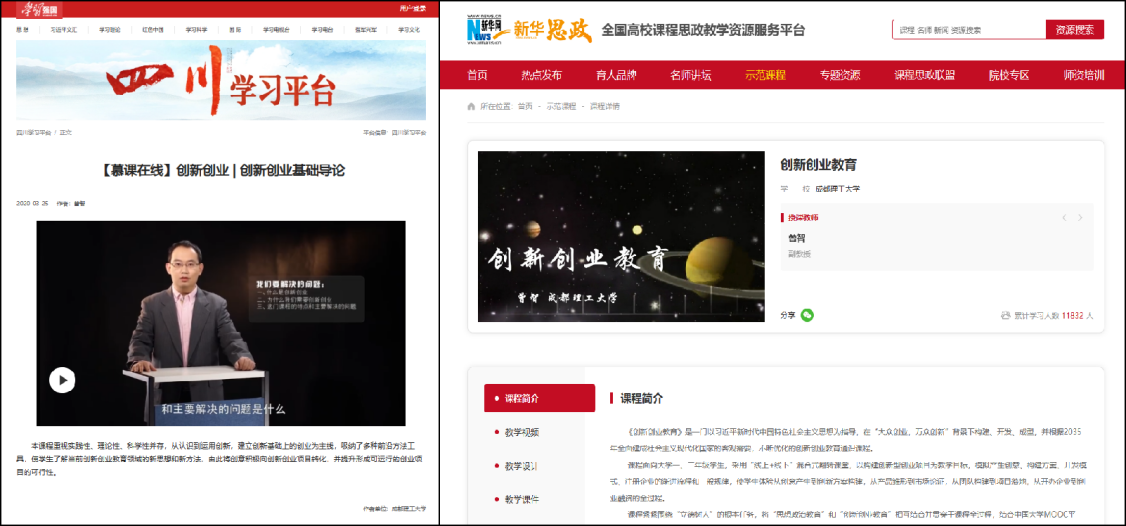Click the 资源搜索 button

tap(1074, 29)
